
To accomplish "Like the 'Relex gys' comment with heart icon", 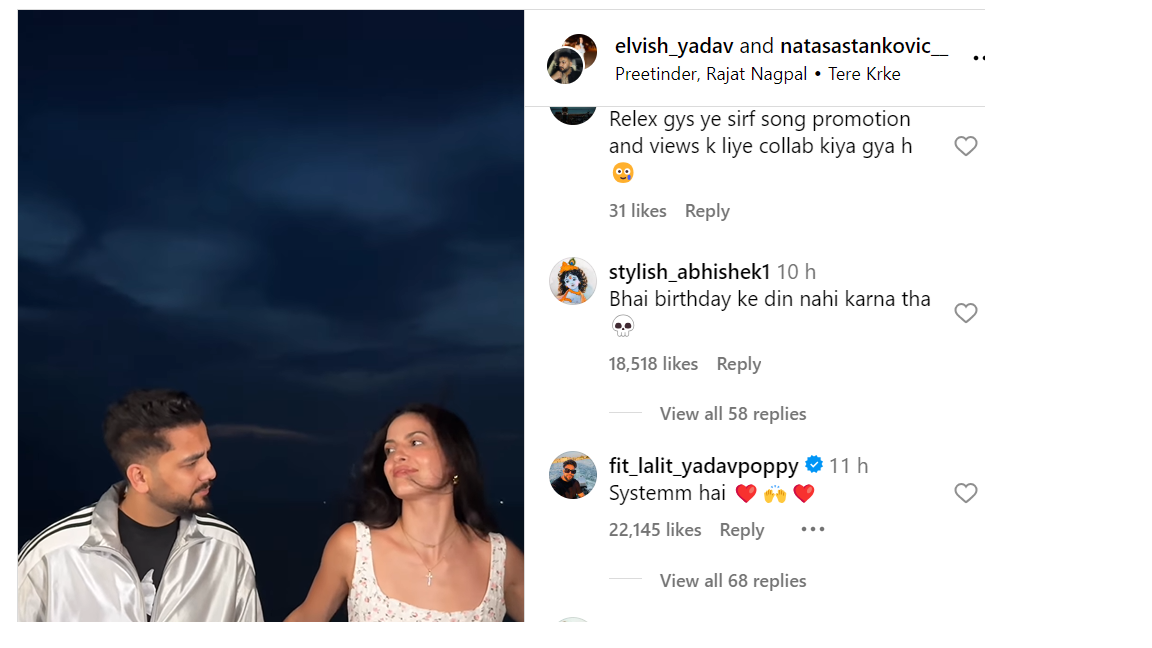I will click(965, 146).
